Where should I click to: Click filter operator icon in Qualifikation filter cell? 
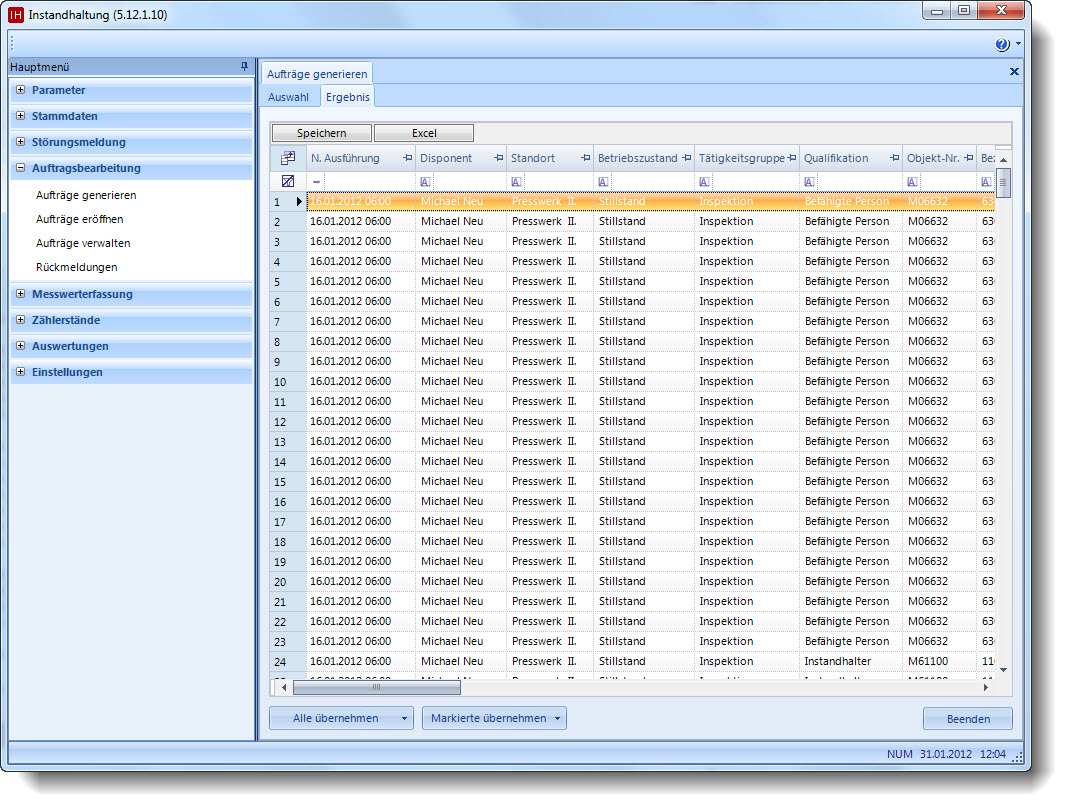(810, 182)
